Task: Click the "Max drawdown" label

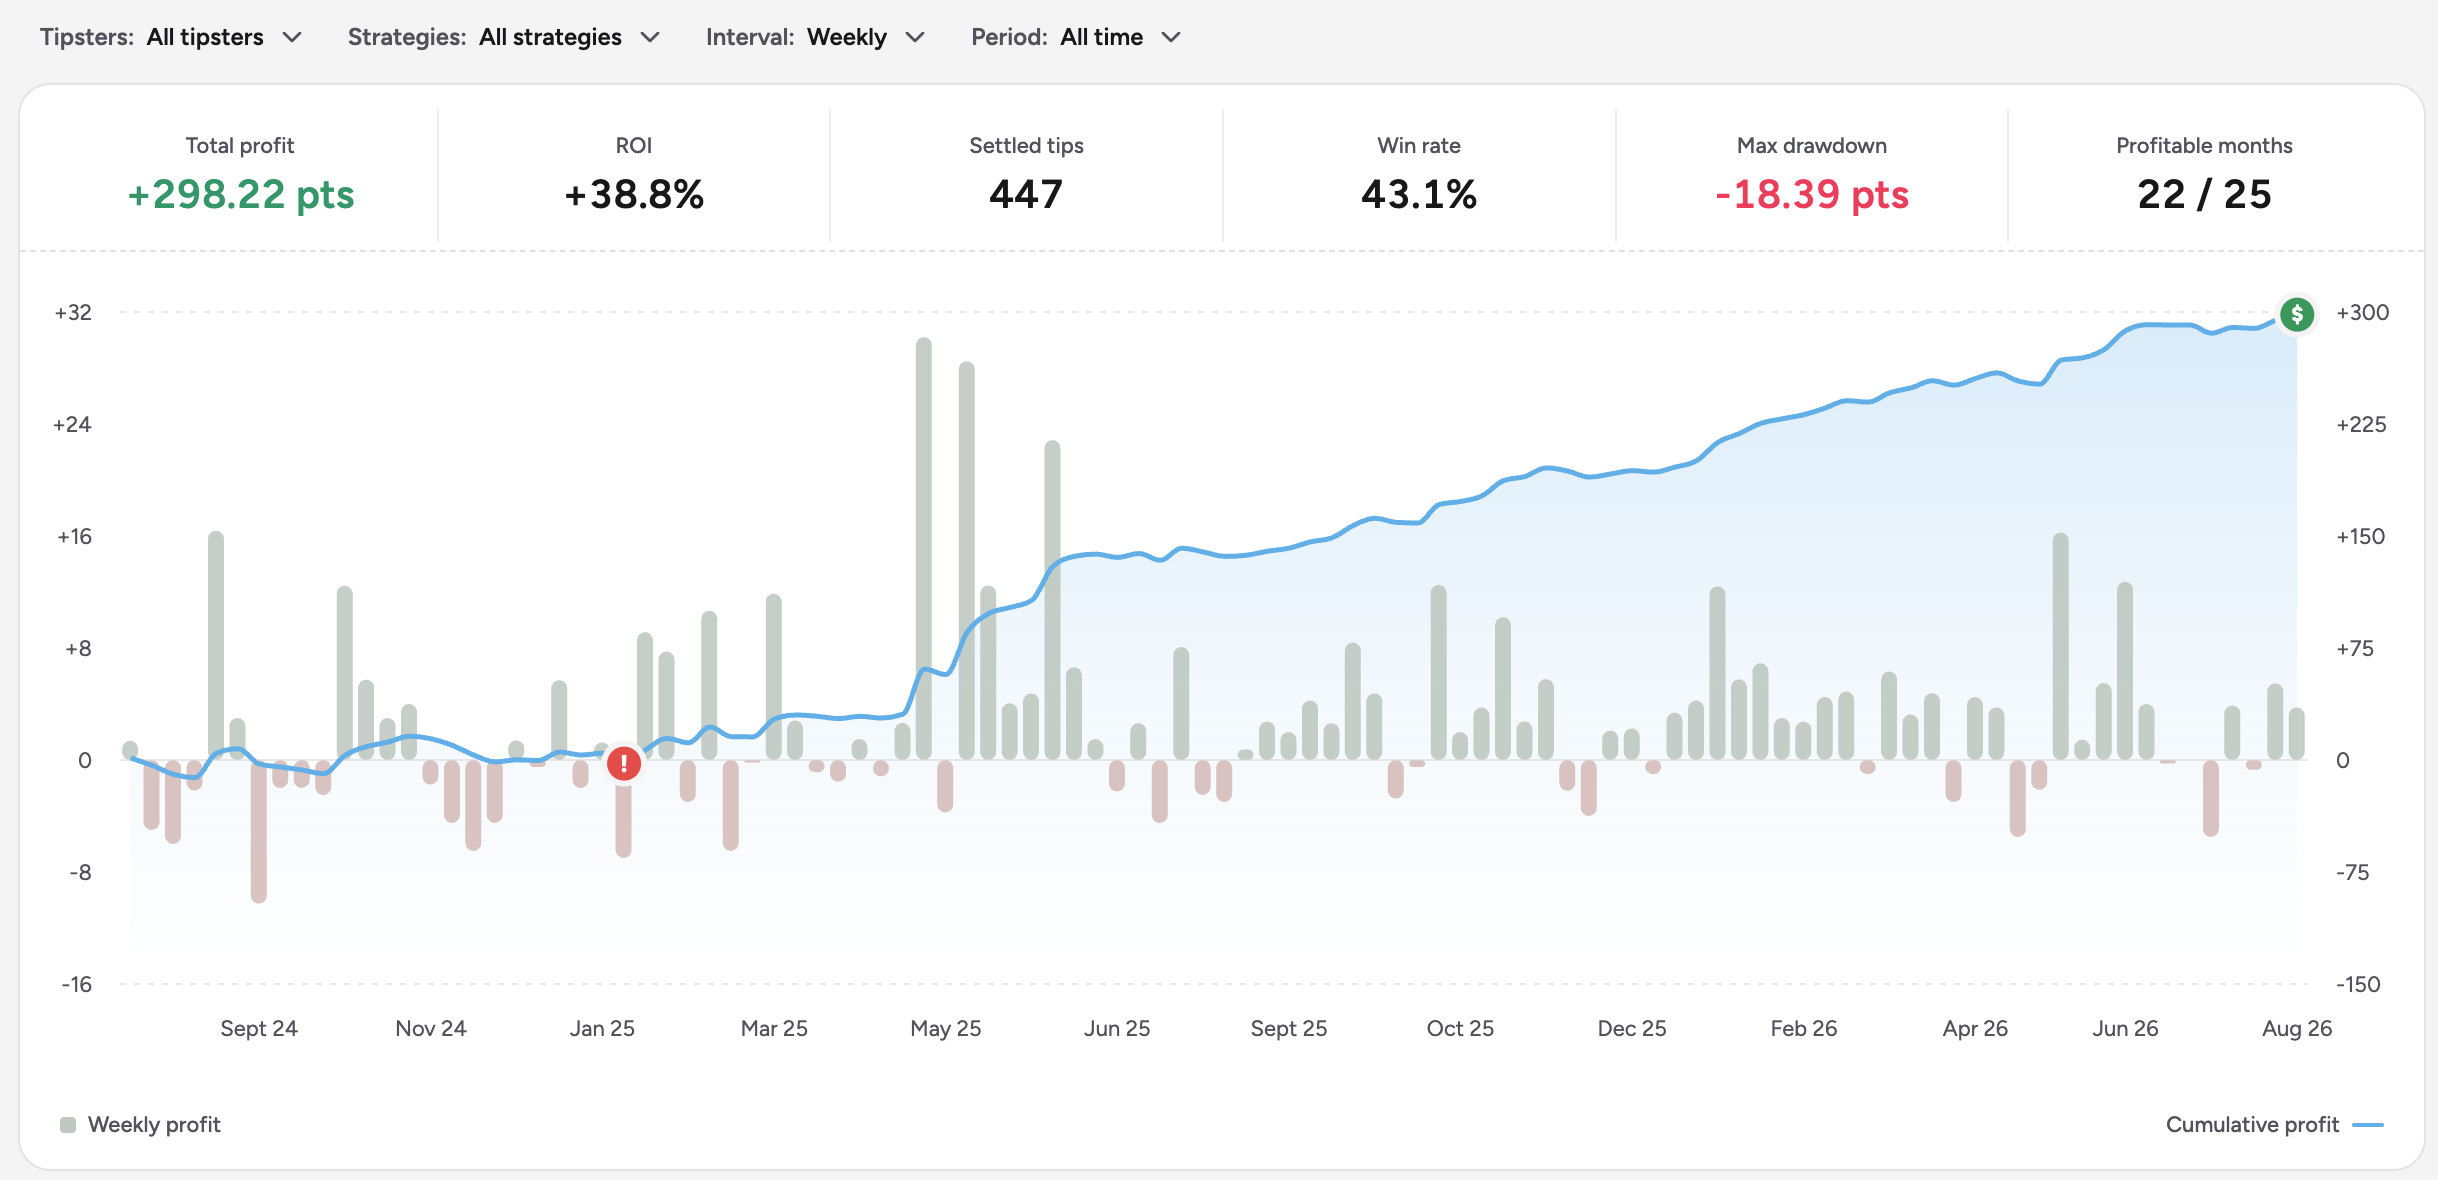Action: tap(1812, 145)
